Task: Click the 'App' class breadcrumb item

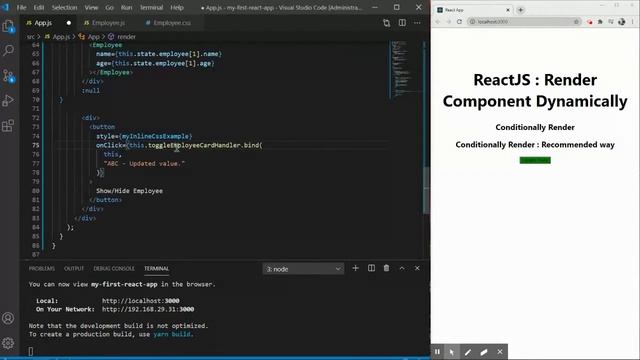Action: coord(94,37)
